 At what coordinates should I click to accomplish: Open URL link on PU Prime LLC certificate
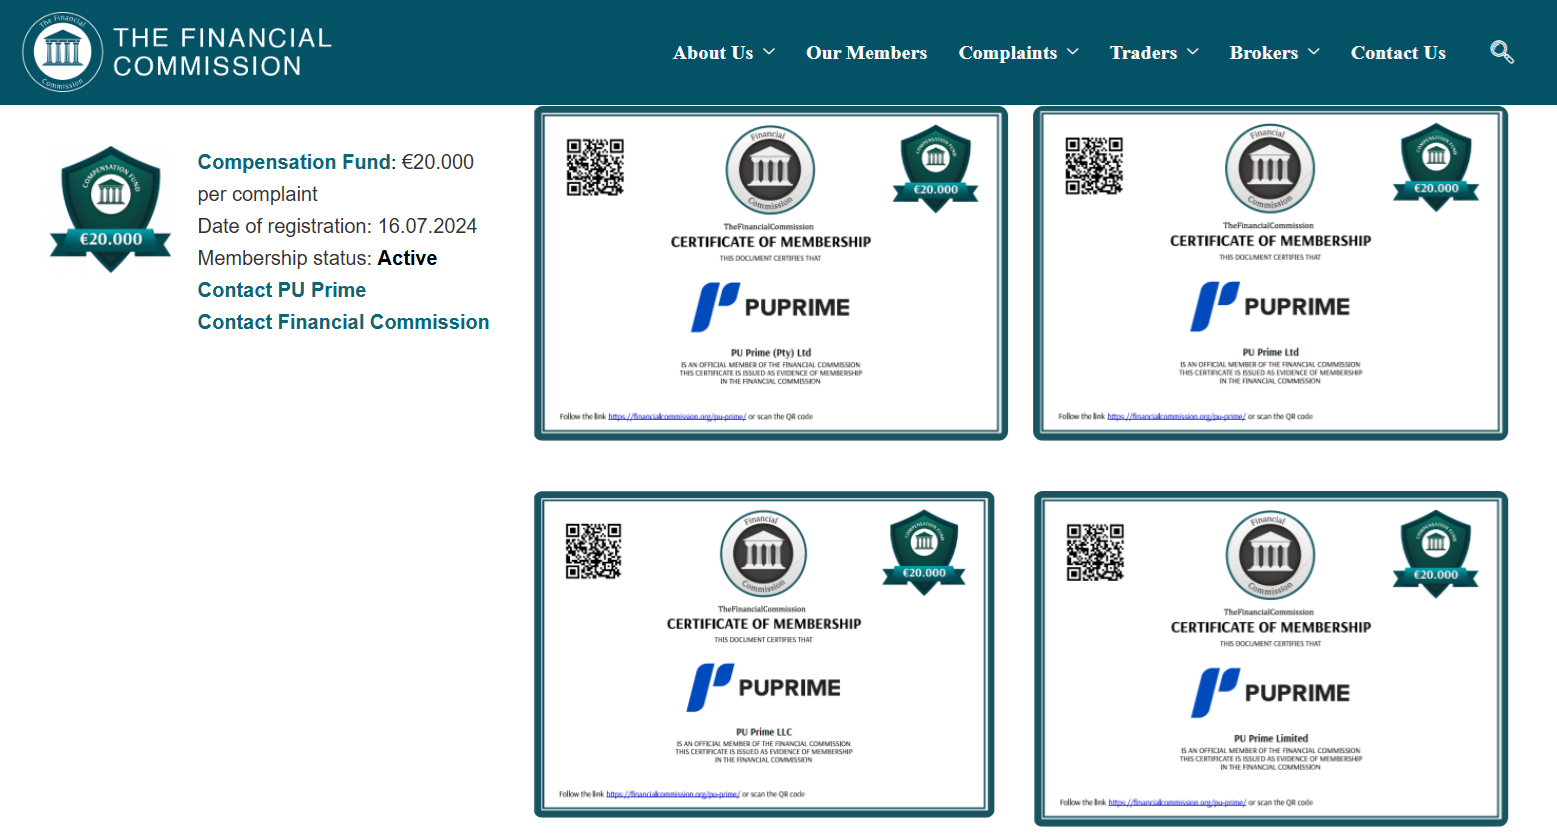point(673,794)
